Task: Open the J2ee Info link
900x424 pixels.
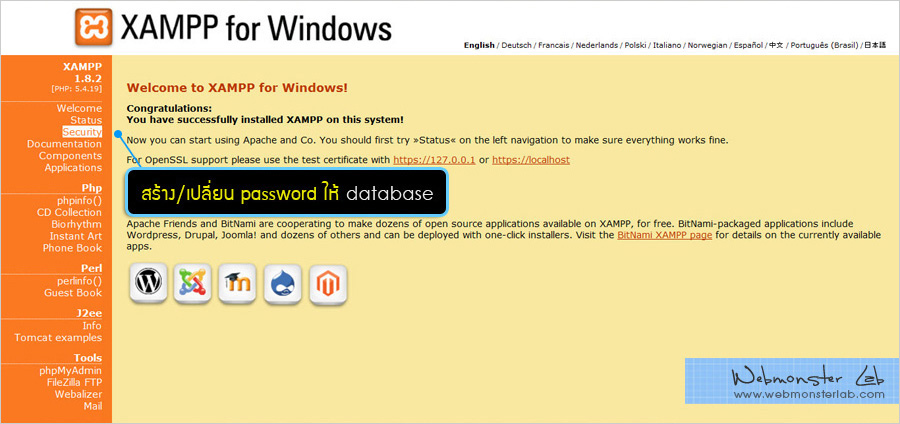Action: (92, 326)
